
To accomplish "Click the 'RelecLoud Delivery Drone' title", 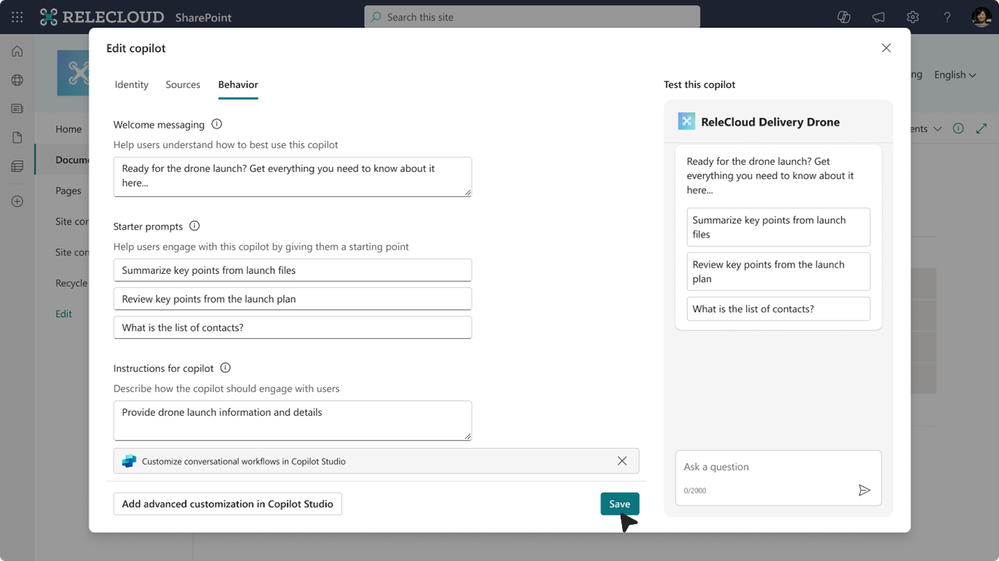I will 770,122.
